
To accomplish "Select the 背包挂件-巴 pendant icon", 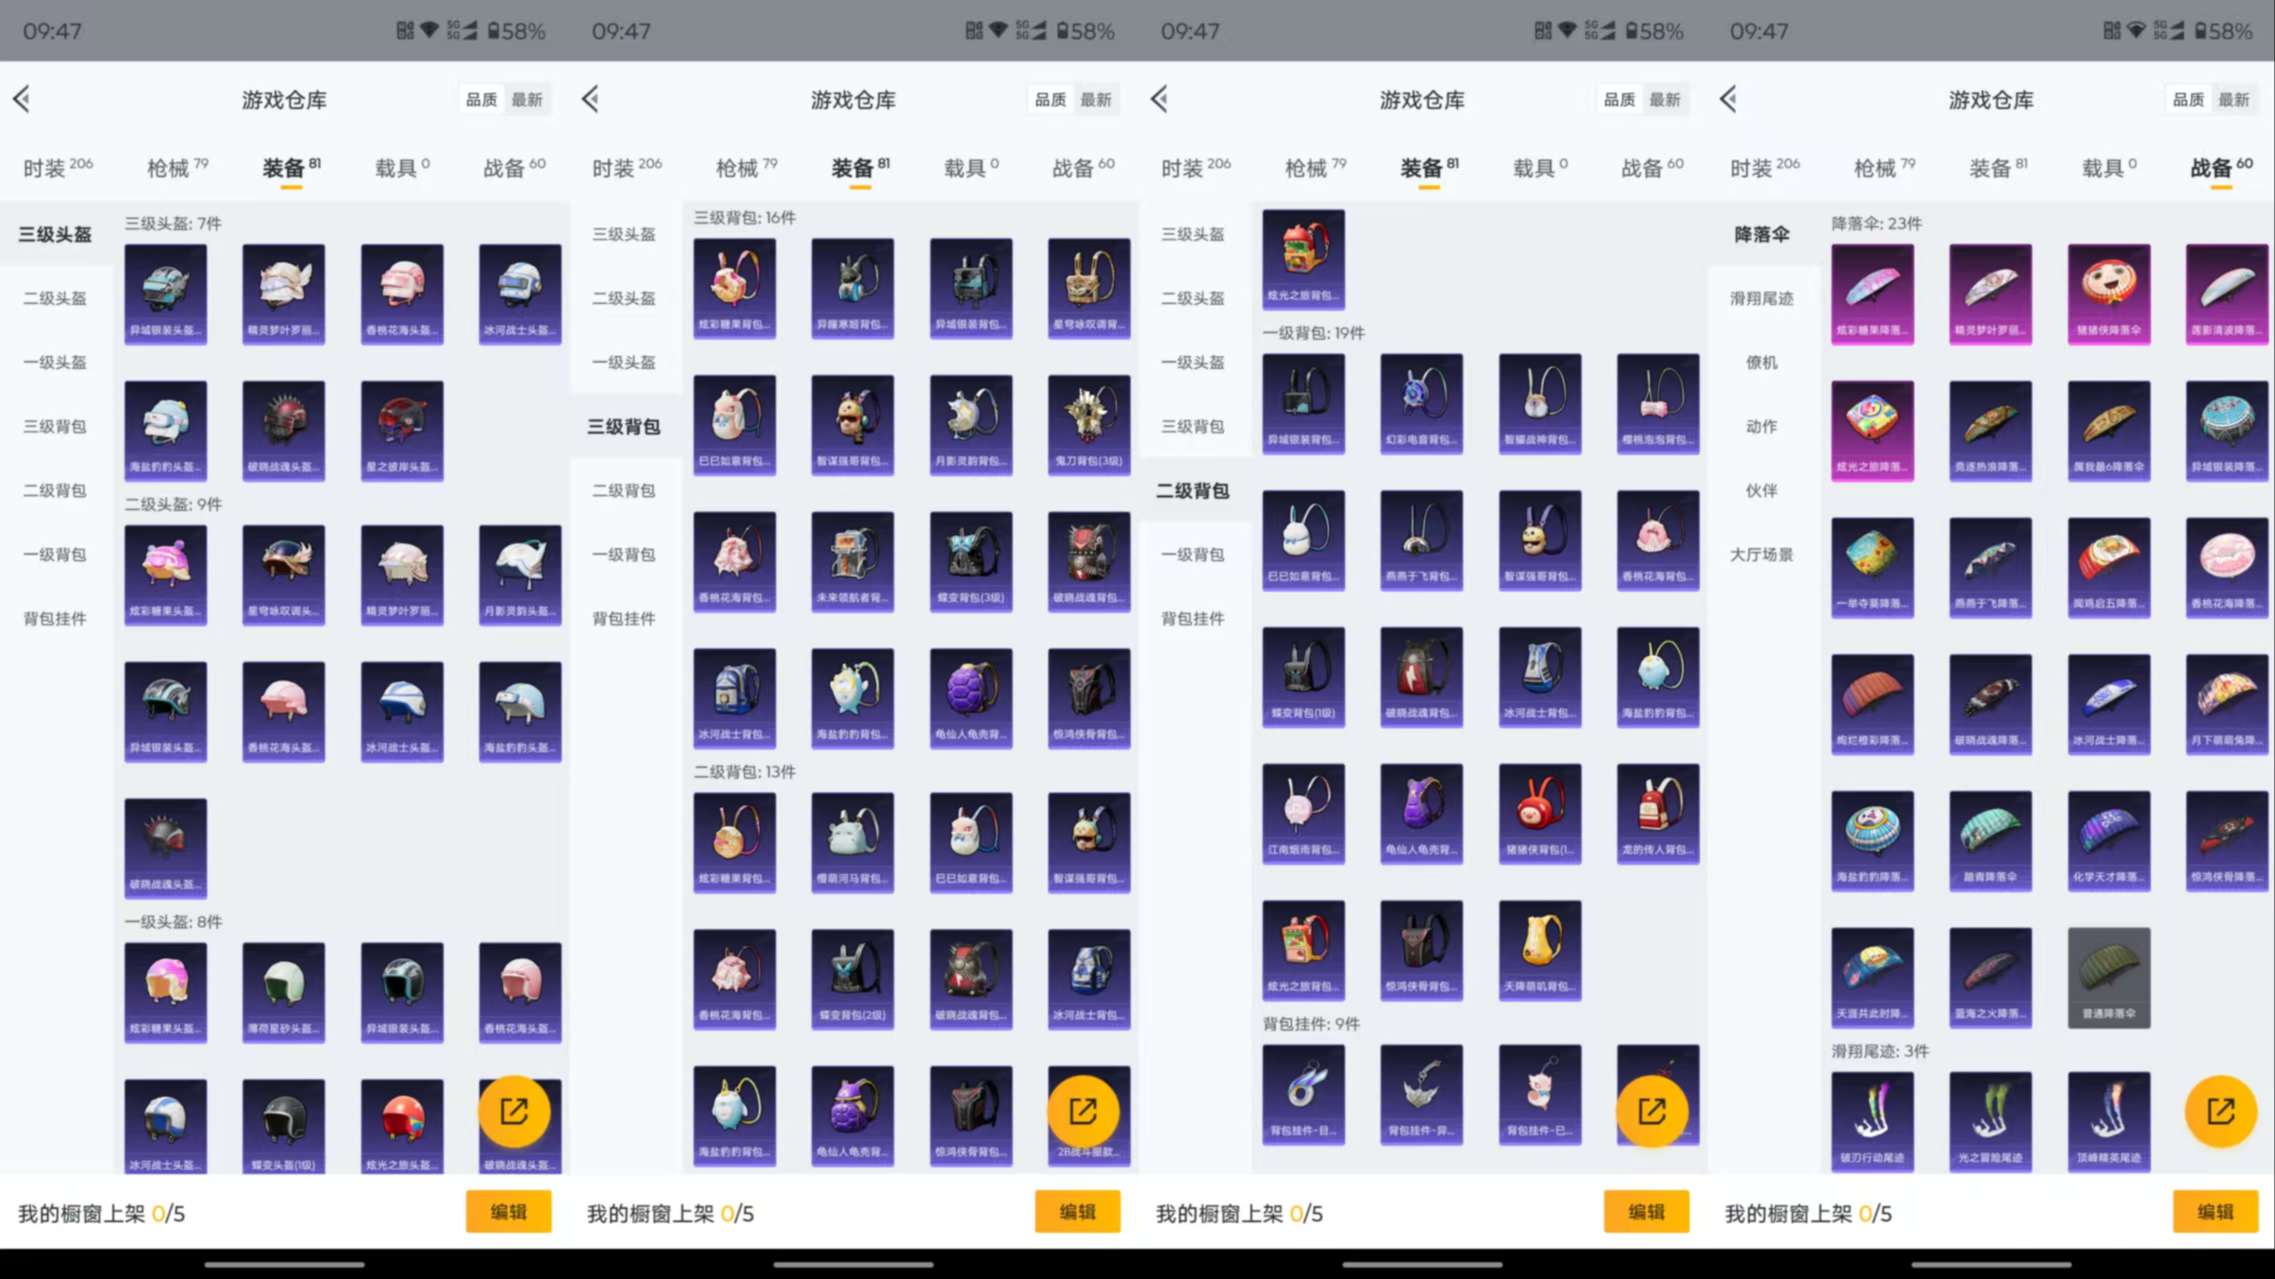I will (1539, 1094).
